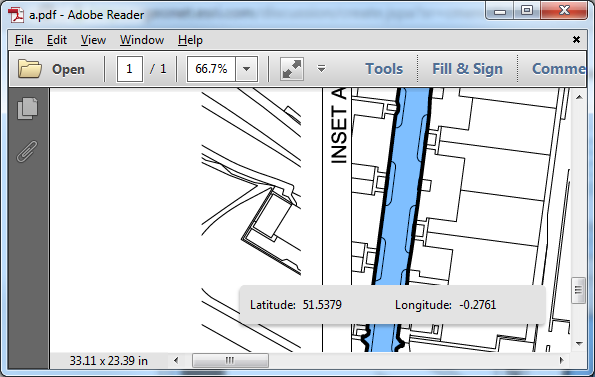This screenshot has width=595, height=377.
Task: Click the Latitude 51.5379 readout
Action: click(x=296, y=305)
